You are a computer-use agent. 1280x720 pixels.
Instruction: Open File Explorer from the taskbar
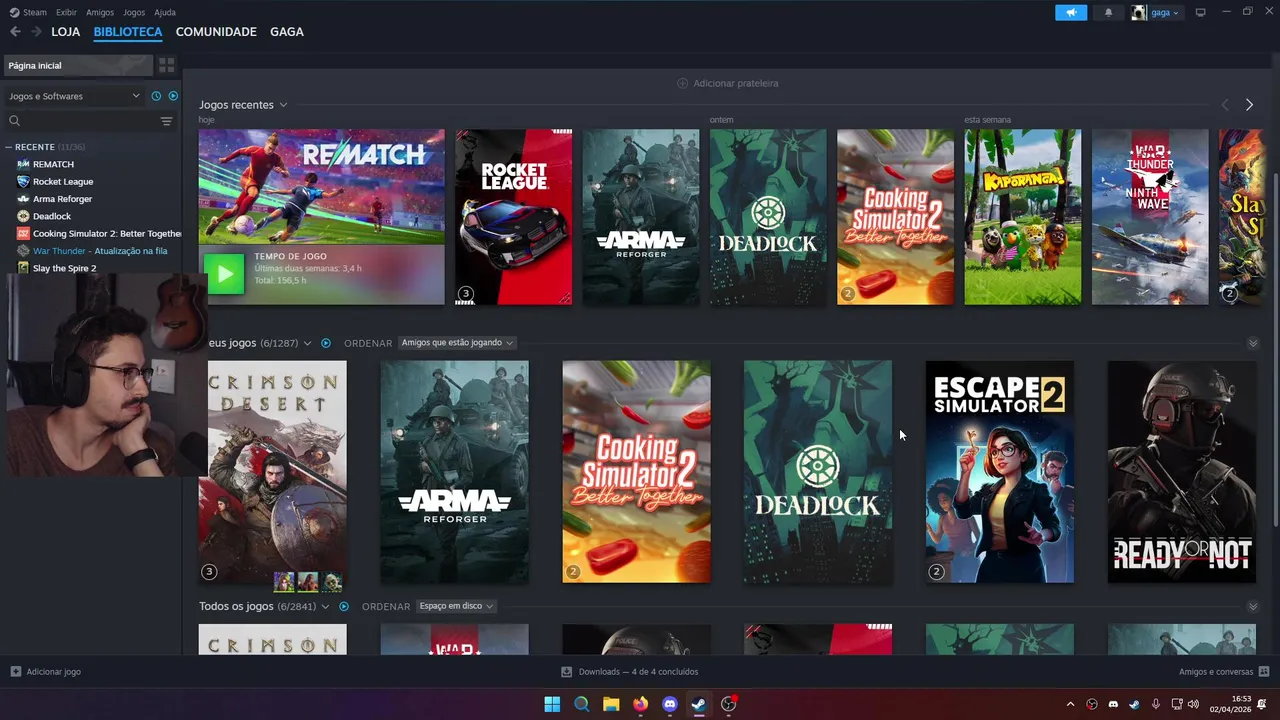point(611,704)
